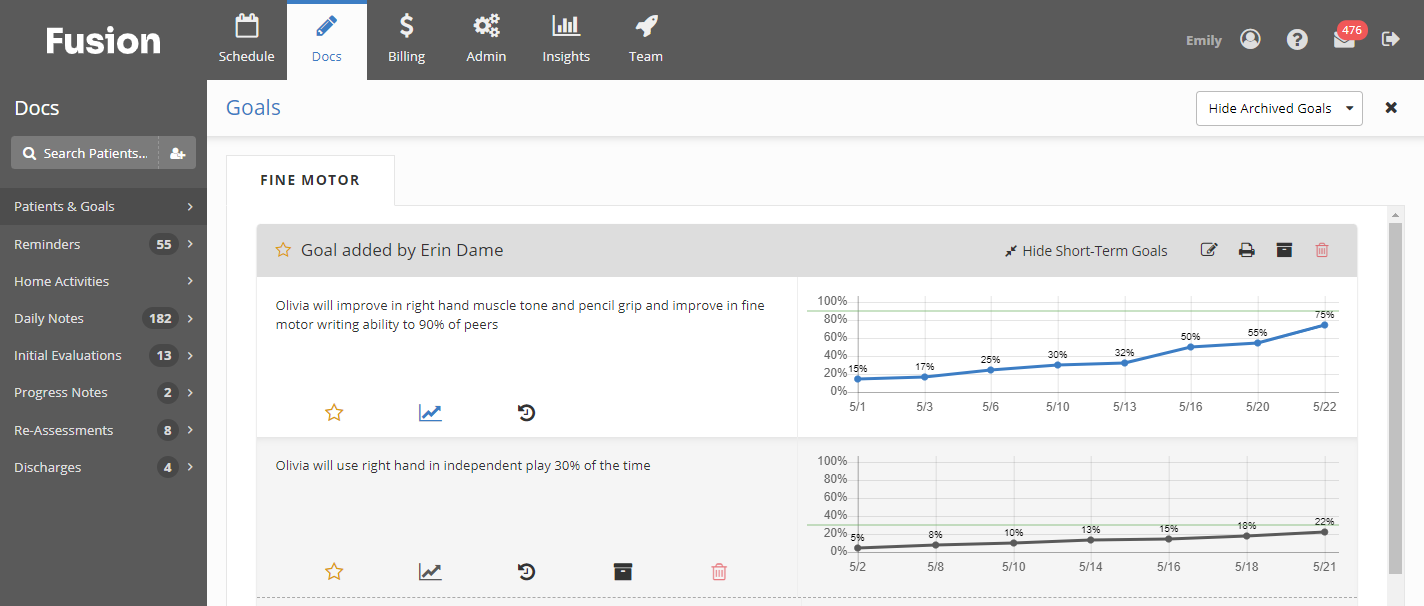Archive the first goal via the archive box icon
The width and height of the screenshot is (1424, 606).
coord(1284,250)
